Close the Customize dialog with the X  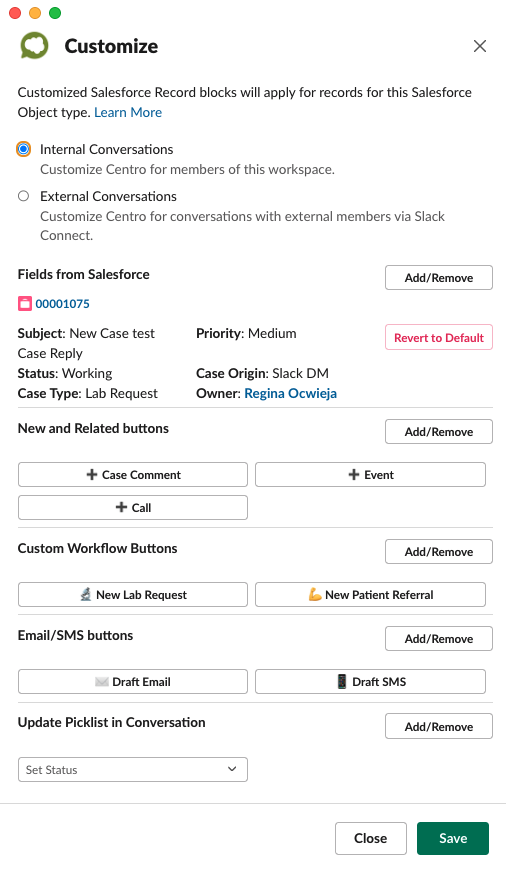(480, 46)
